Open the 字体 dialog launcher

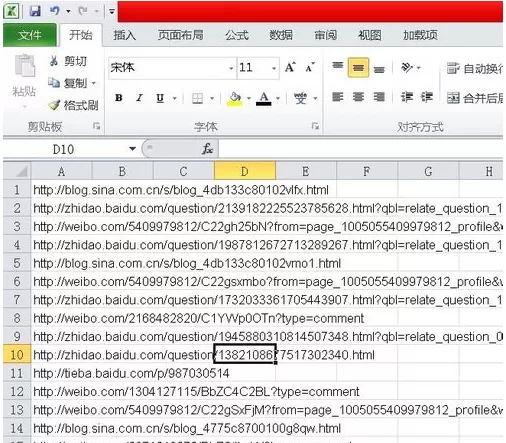click(315, 126)
